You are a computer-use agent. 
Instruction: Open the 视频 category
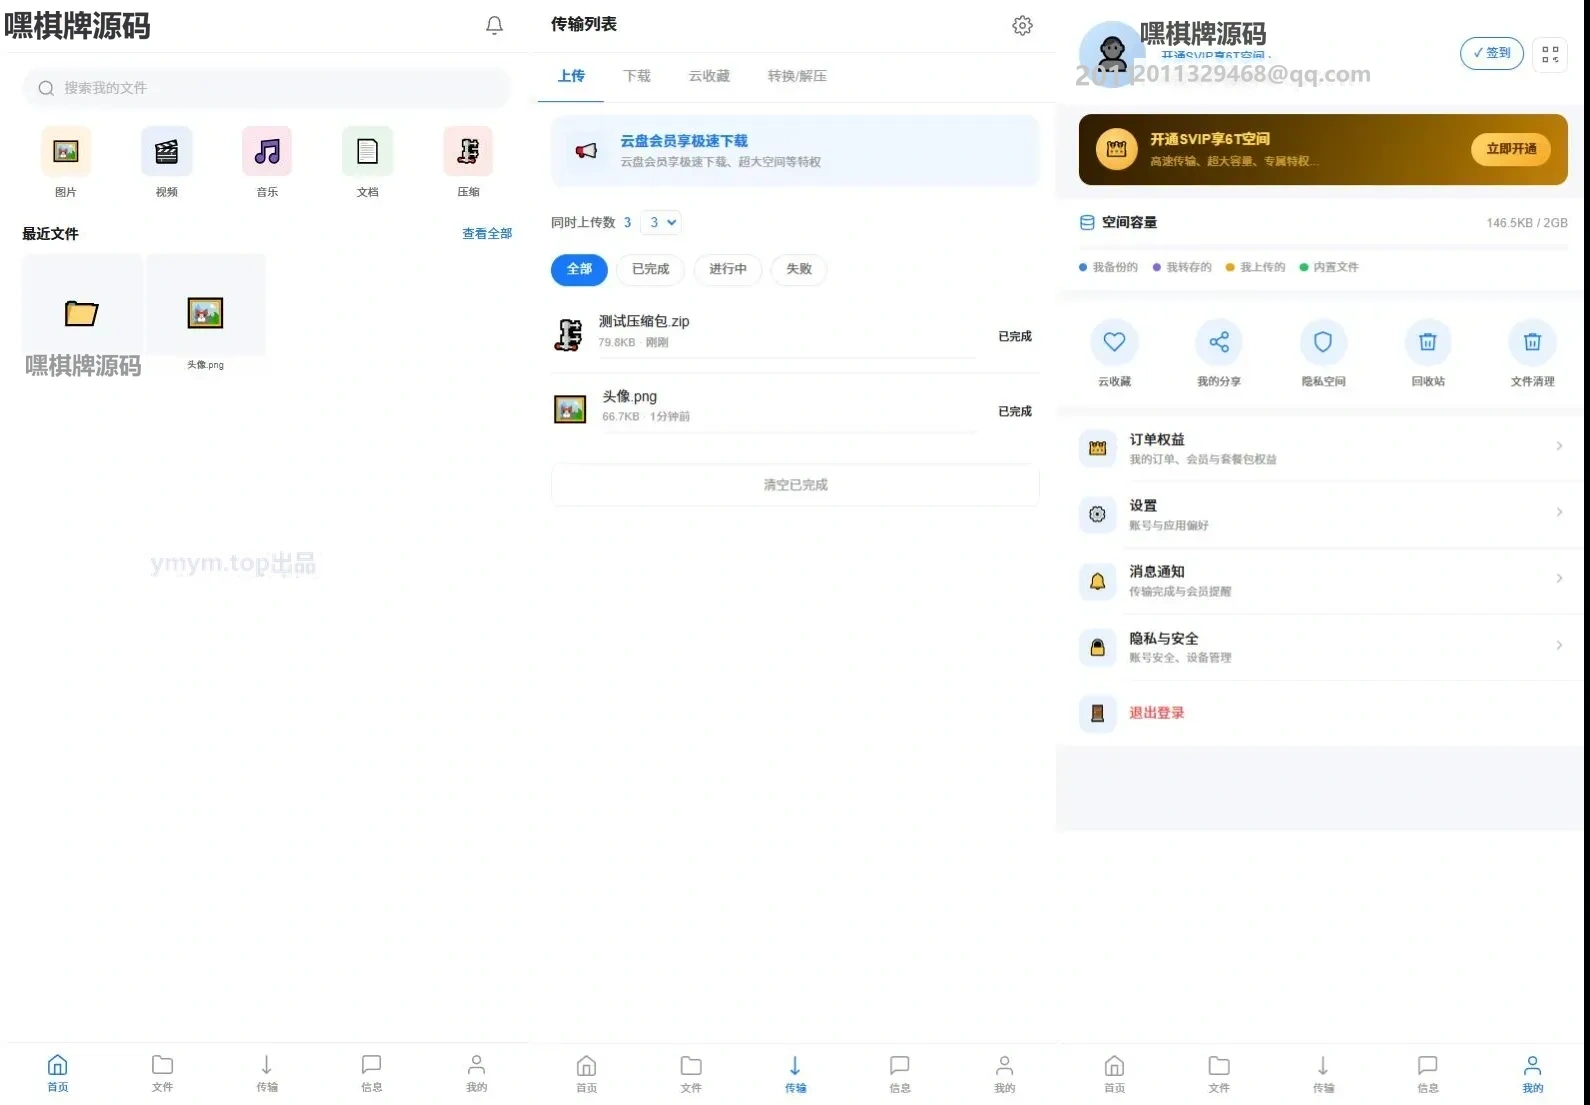coord(167,161)
